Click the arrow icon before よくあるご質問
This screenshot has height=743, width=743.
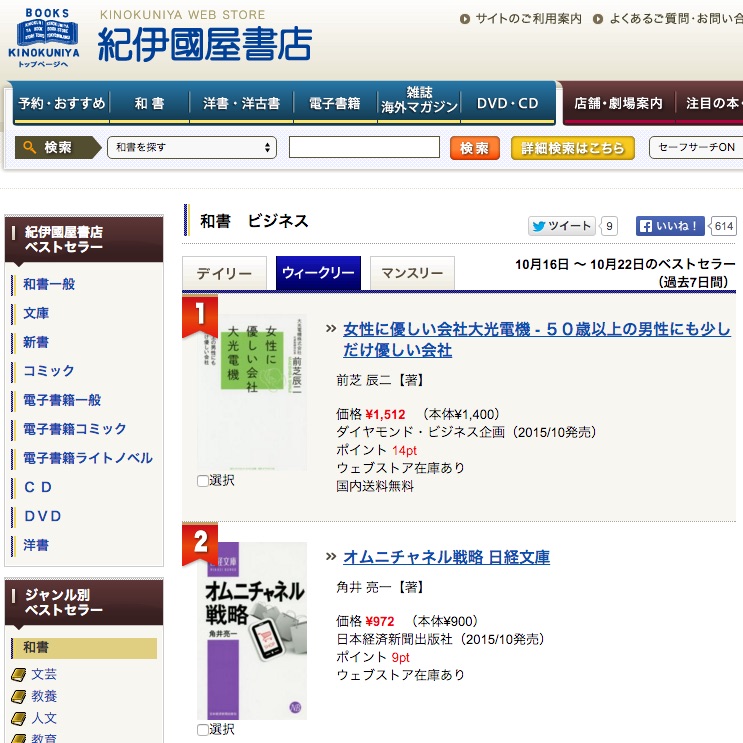[598, 19]
